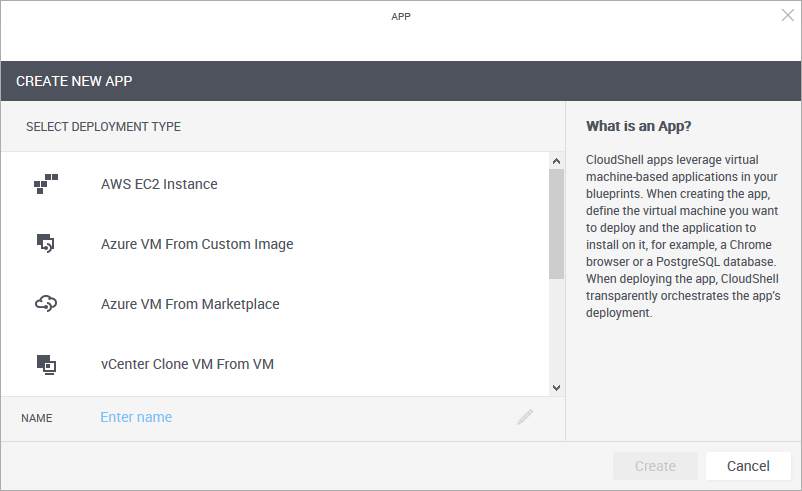
Task: Close the App dialog with the X
Action: click(787, 15)
